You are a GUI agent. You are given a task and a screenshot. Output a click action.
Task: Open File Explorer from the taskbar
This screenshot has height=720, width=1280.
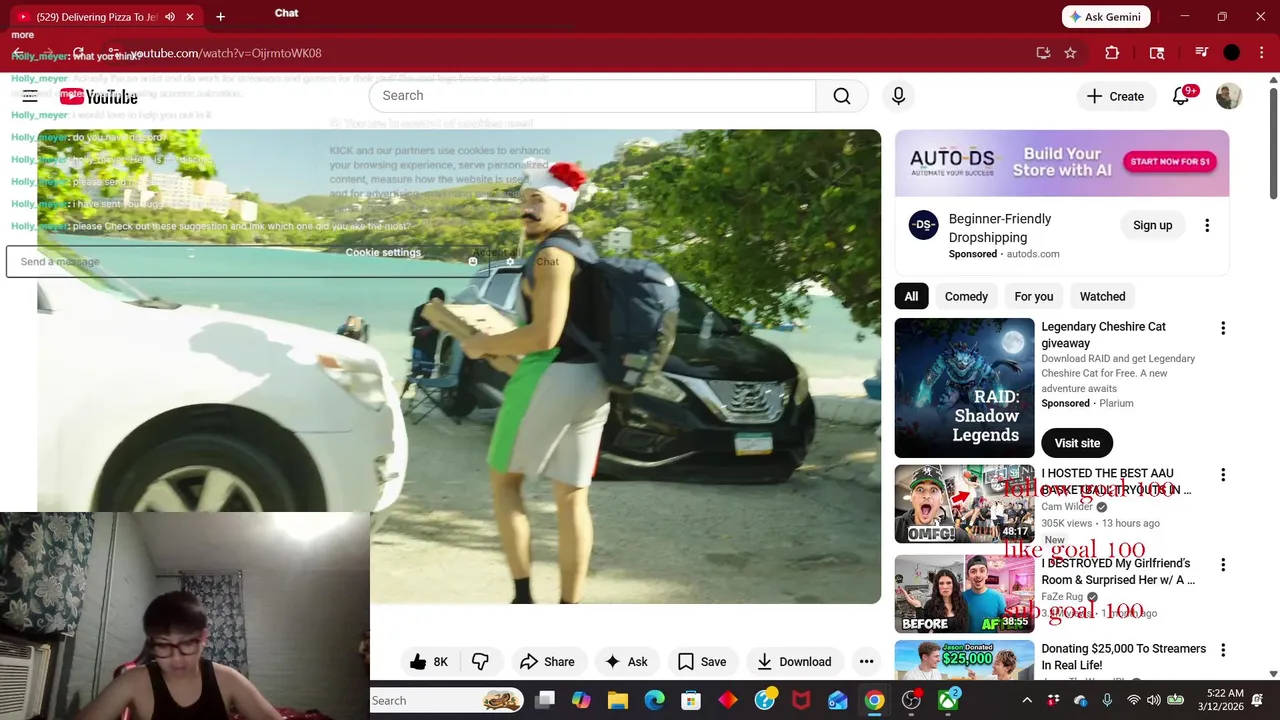coord(617,701)
